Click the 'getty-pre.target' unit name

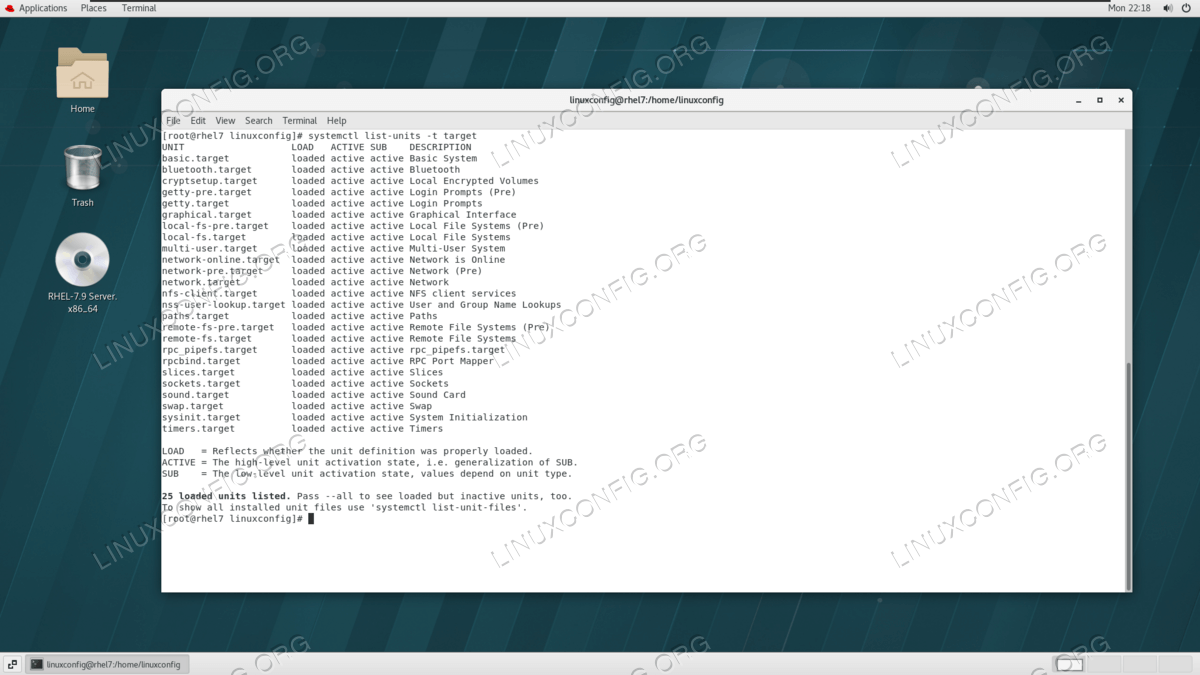click(207, 192)
